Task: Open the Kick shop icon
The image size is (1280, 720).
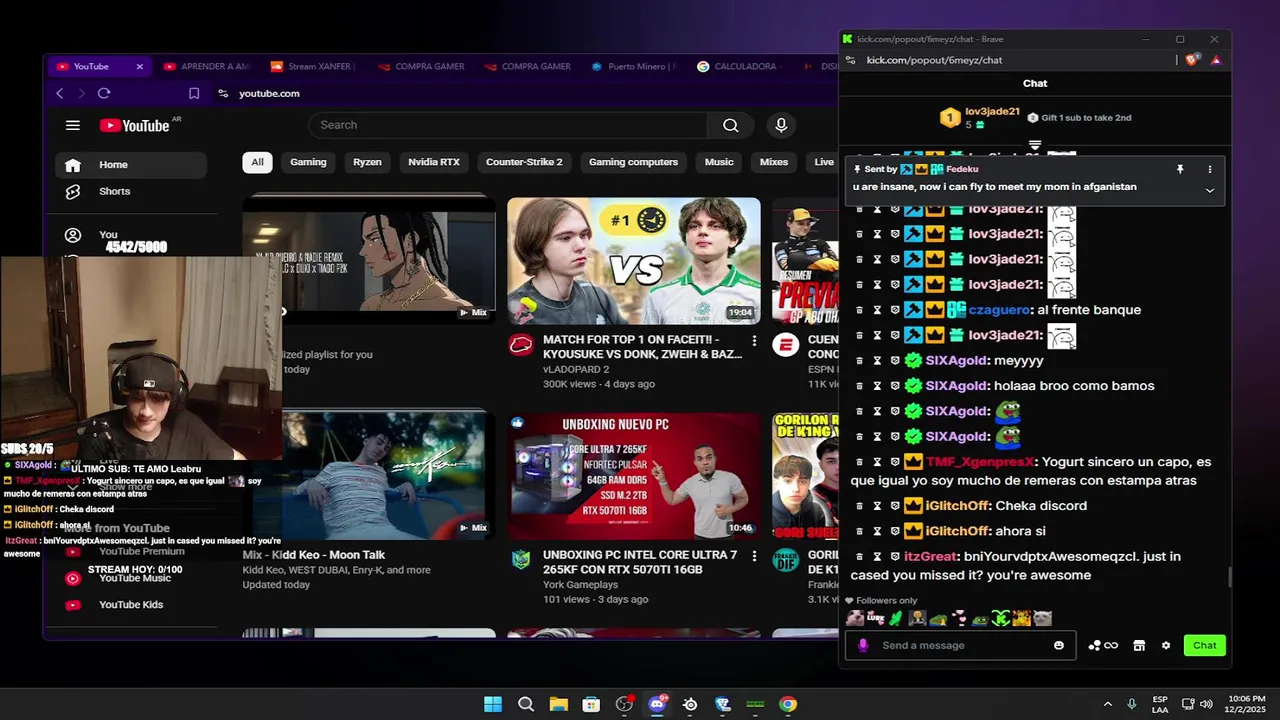Action: pos(1139,645)
